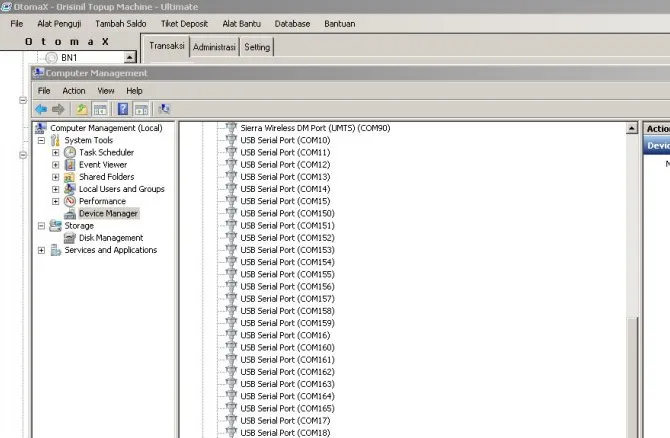Click port icon beside USB Serial Port (COM165)
670x438 pixels.
click(231, 409)
